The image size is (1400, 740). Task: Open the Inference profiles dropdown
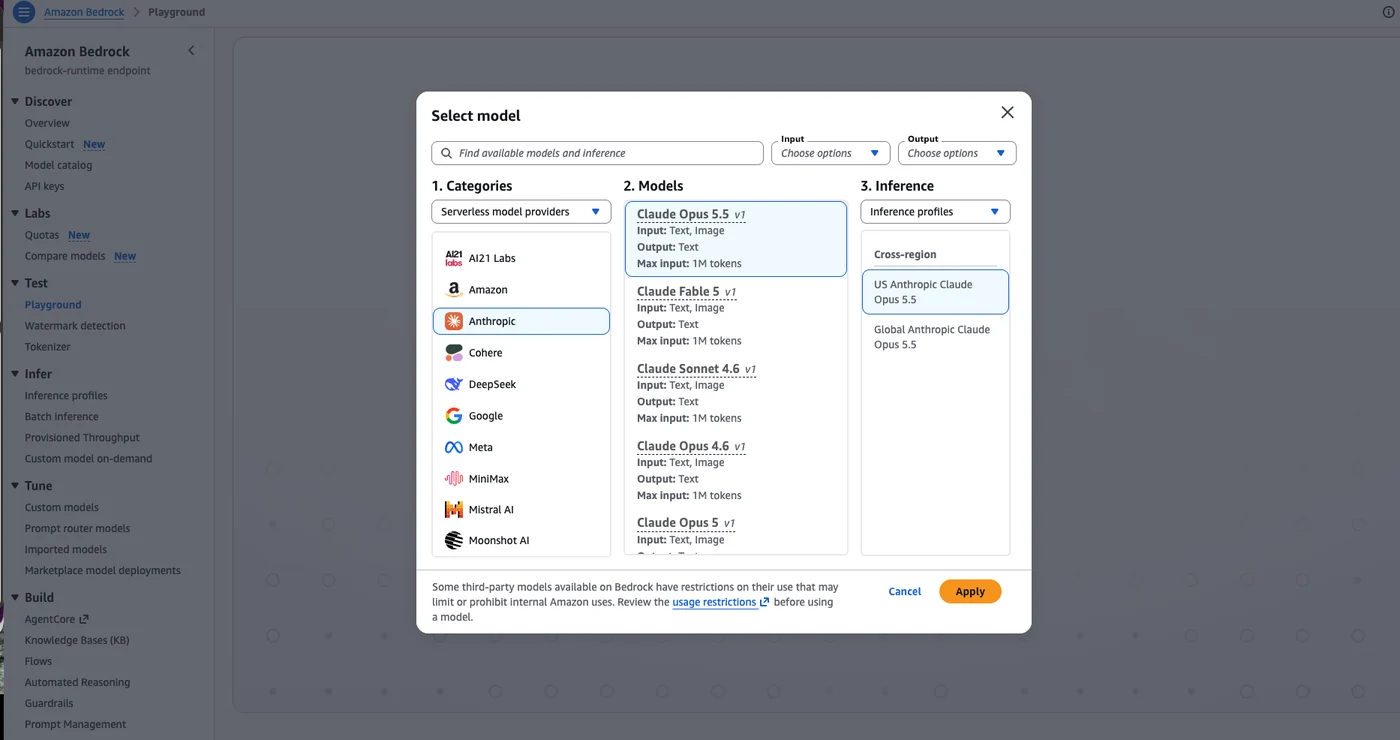(935, 212)
